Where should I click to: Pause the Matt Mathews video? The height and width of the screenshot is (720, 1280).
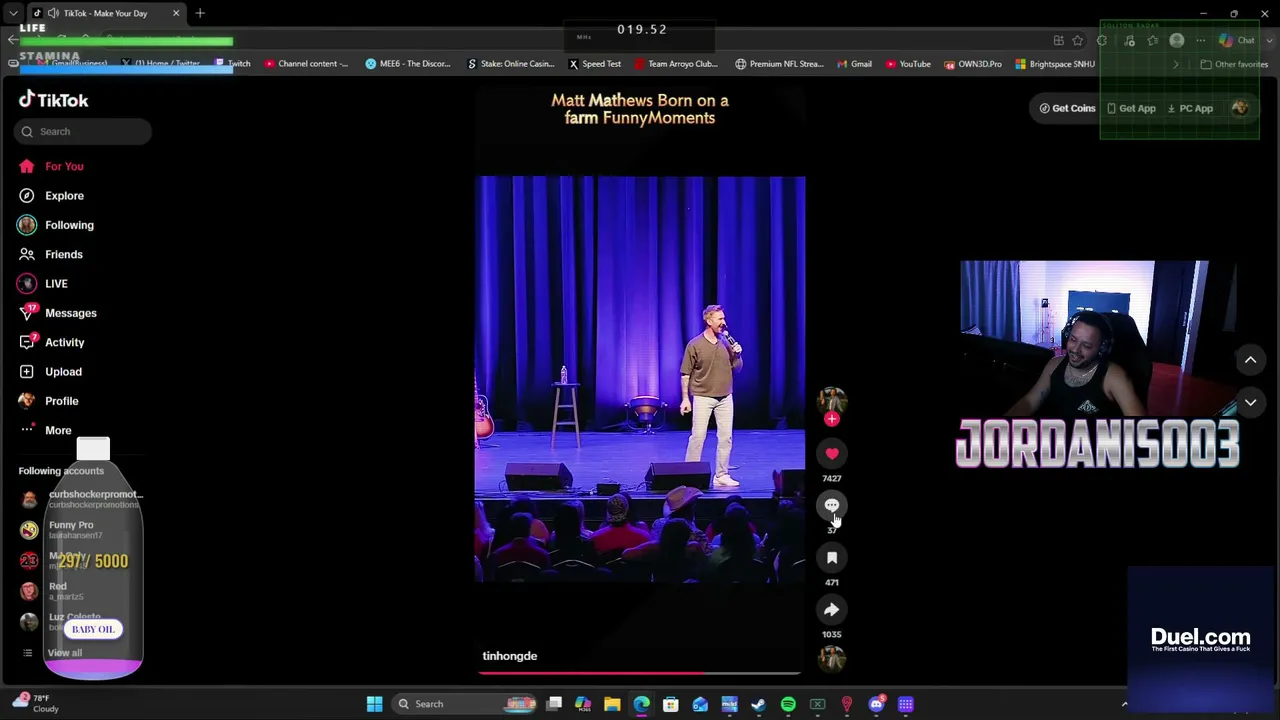tap(640, 380)
